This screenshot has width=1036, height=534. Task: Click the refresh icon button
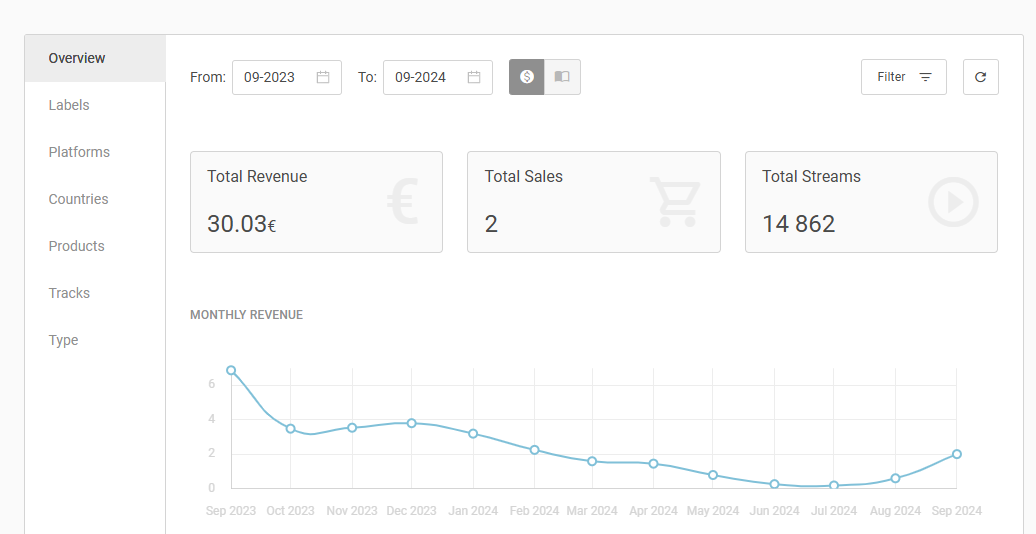980,77
